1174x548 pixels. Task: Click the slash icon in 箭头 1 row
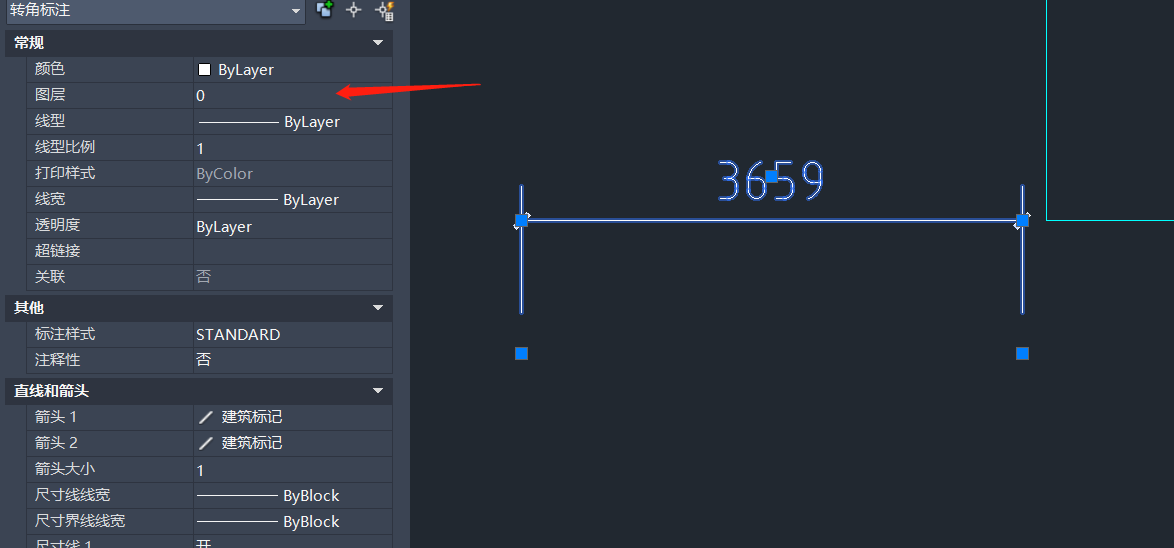[x=206, y=417]
